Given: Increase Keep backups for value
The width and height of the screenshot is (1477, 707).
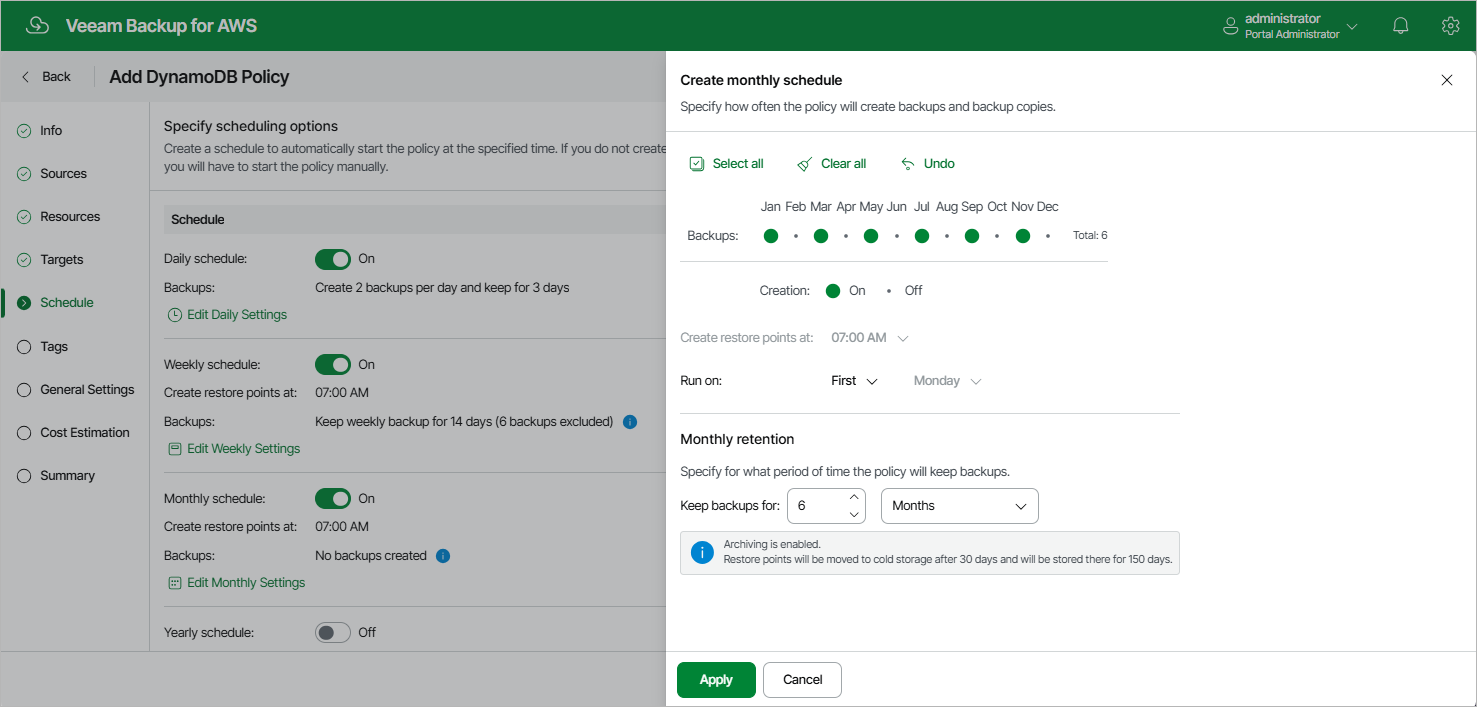Looking at the screenshot, I should [854, 497].
